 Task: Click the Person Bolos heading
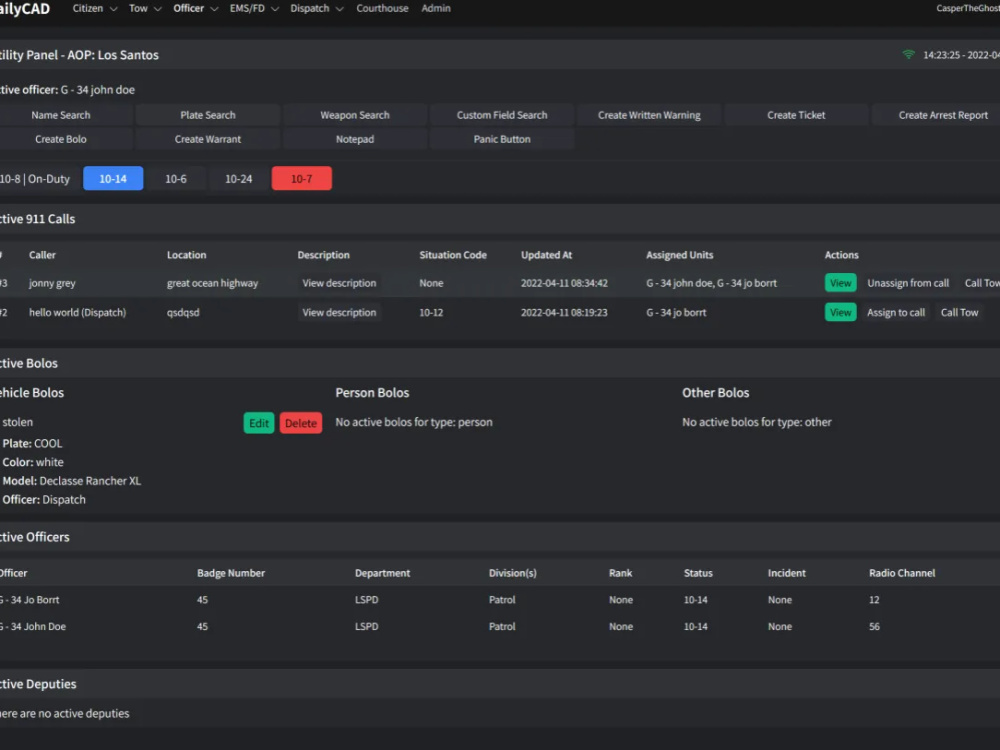(x=372, y=393)
